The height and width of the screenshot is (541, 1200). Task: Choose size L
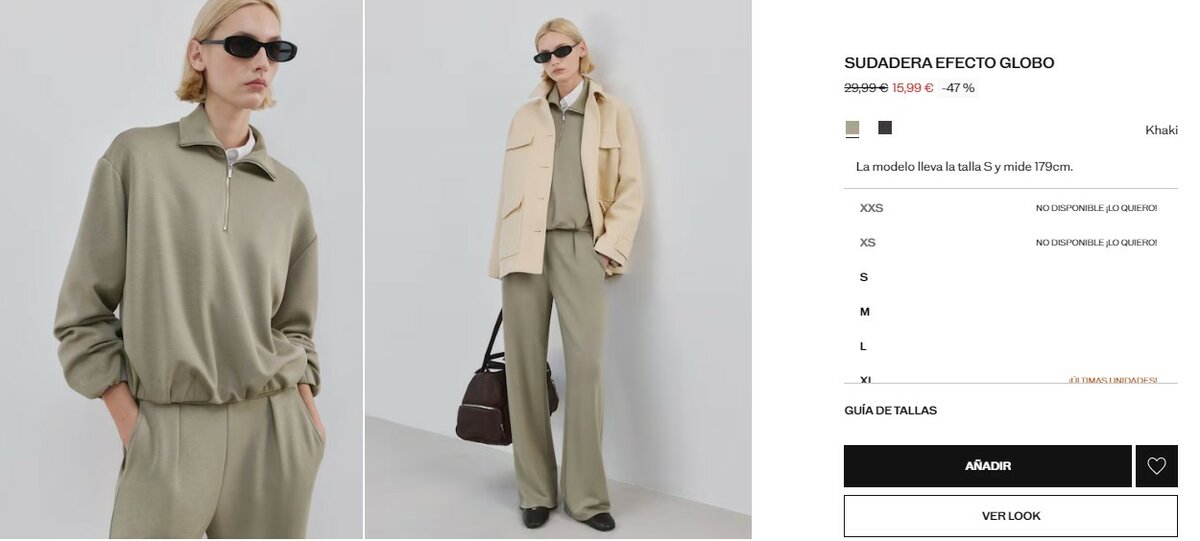click(x=1010, y=346)
